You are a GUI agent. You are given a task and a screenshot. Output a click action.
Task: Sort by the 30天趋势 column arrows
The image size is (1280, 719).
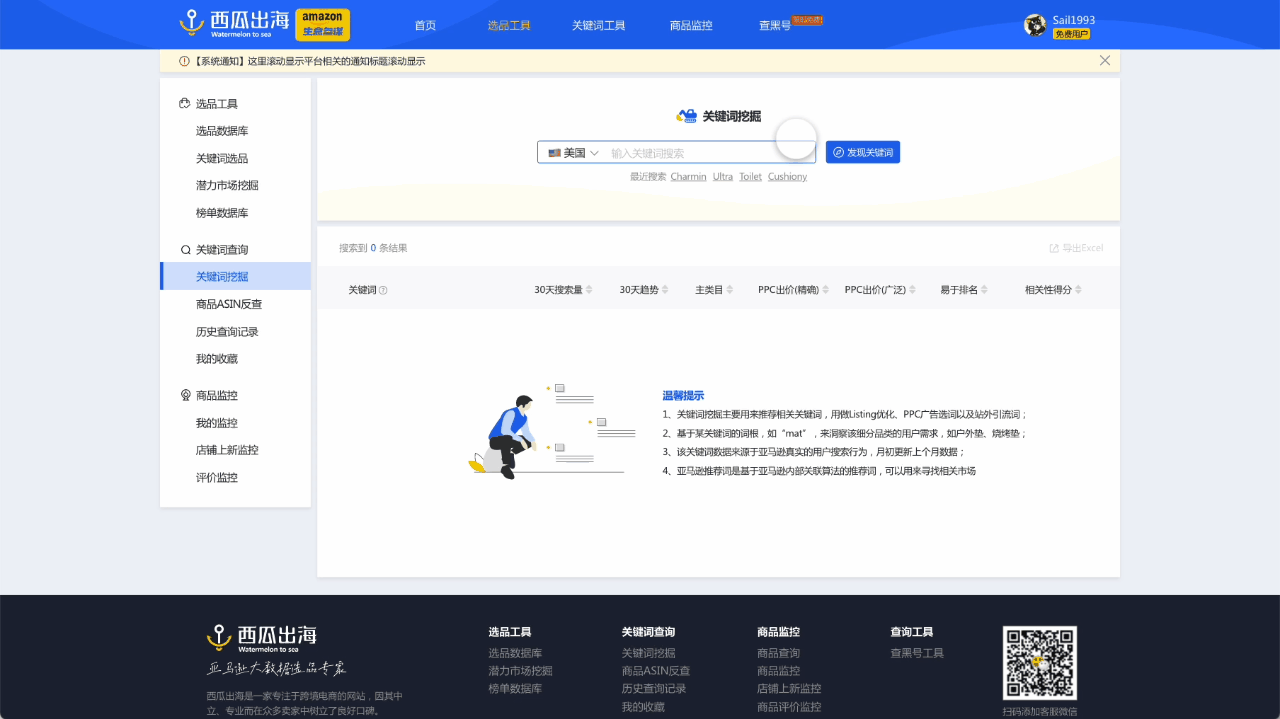pyautogui.click(x=666, y=290)
